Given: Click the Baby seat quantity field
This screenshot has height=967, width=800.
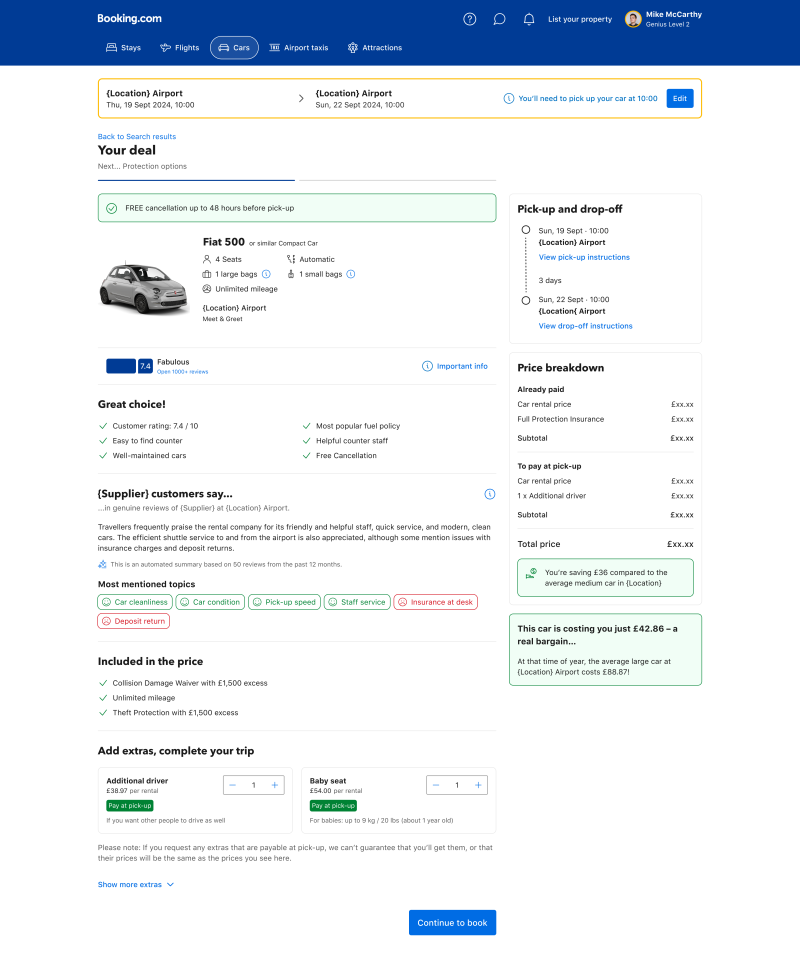Looking at the screenshot, I should pyautogui.click(x=457, y=785).
